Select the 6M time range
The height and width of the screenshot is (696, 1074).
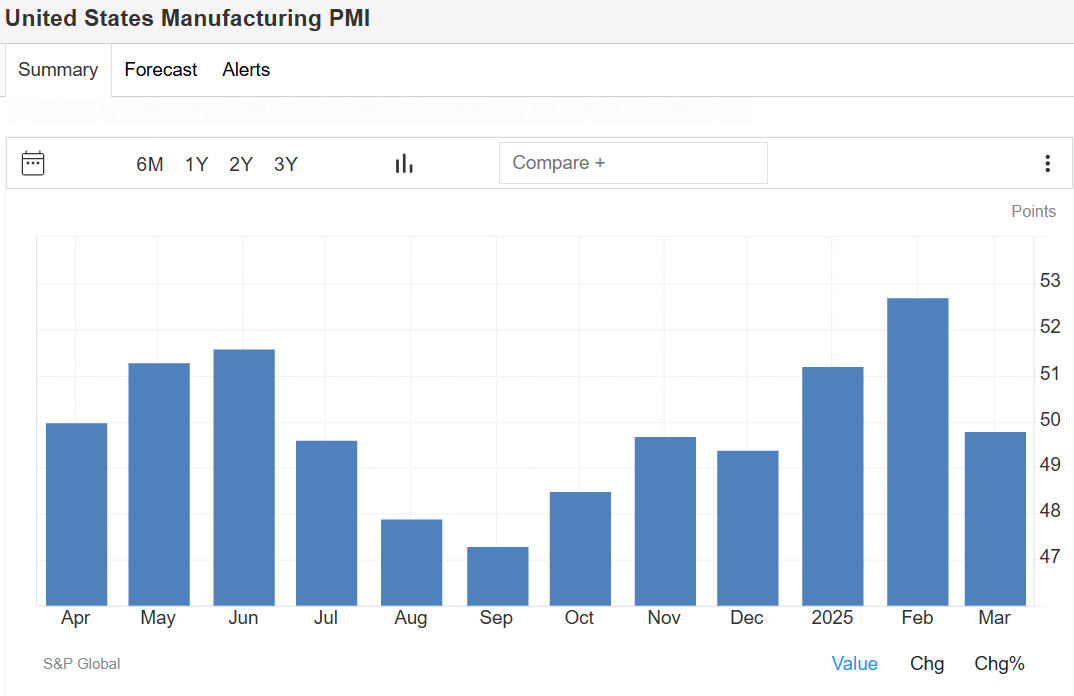150,164
